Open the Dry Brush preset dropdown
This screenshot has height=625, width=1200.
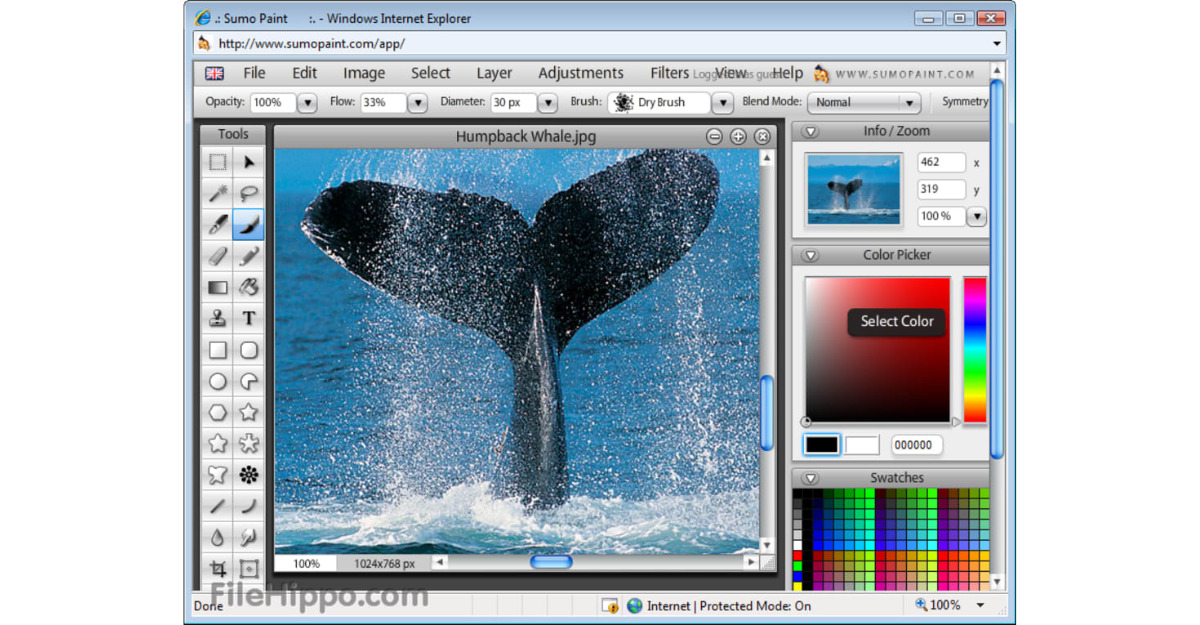pyautogui.click(x=723, y=102)
